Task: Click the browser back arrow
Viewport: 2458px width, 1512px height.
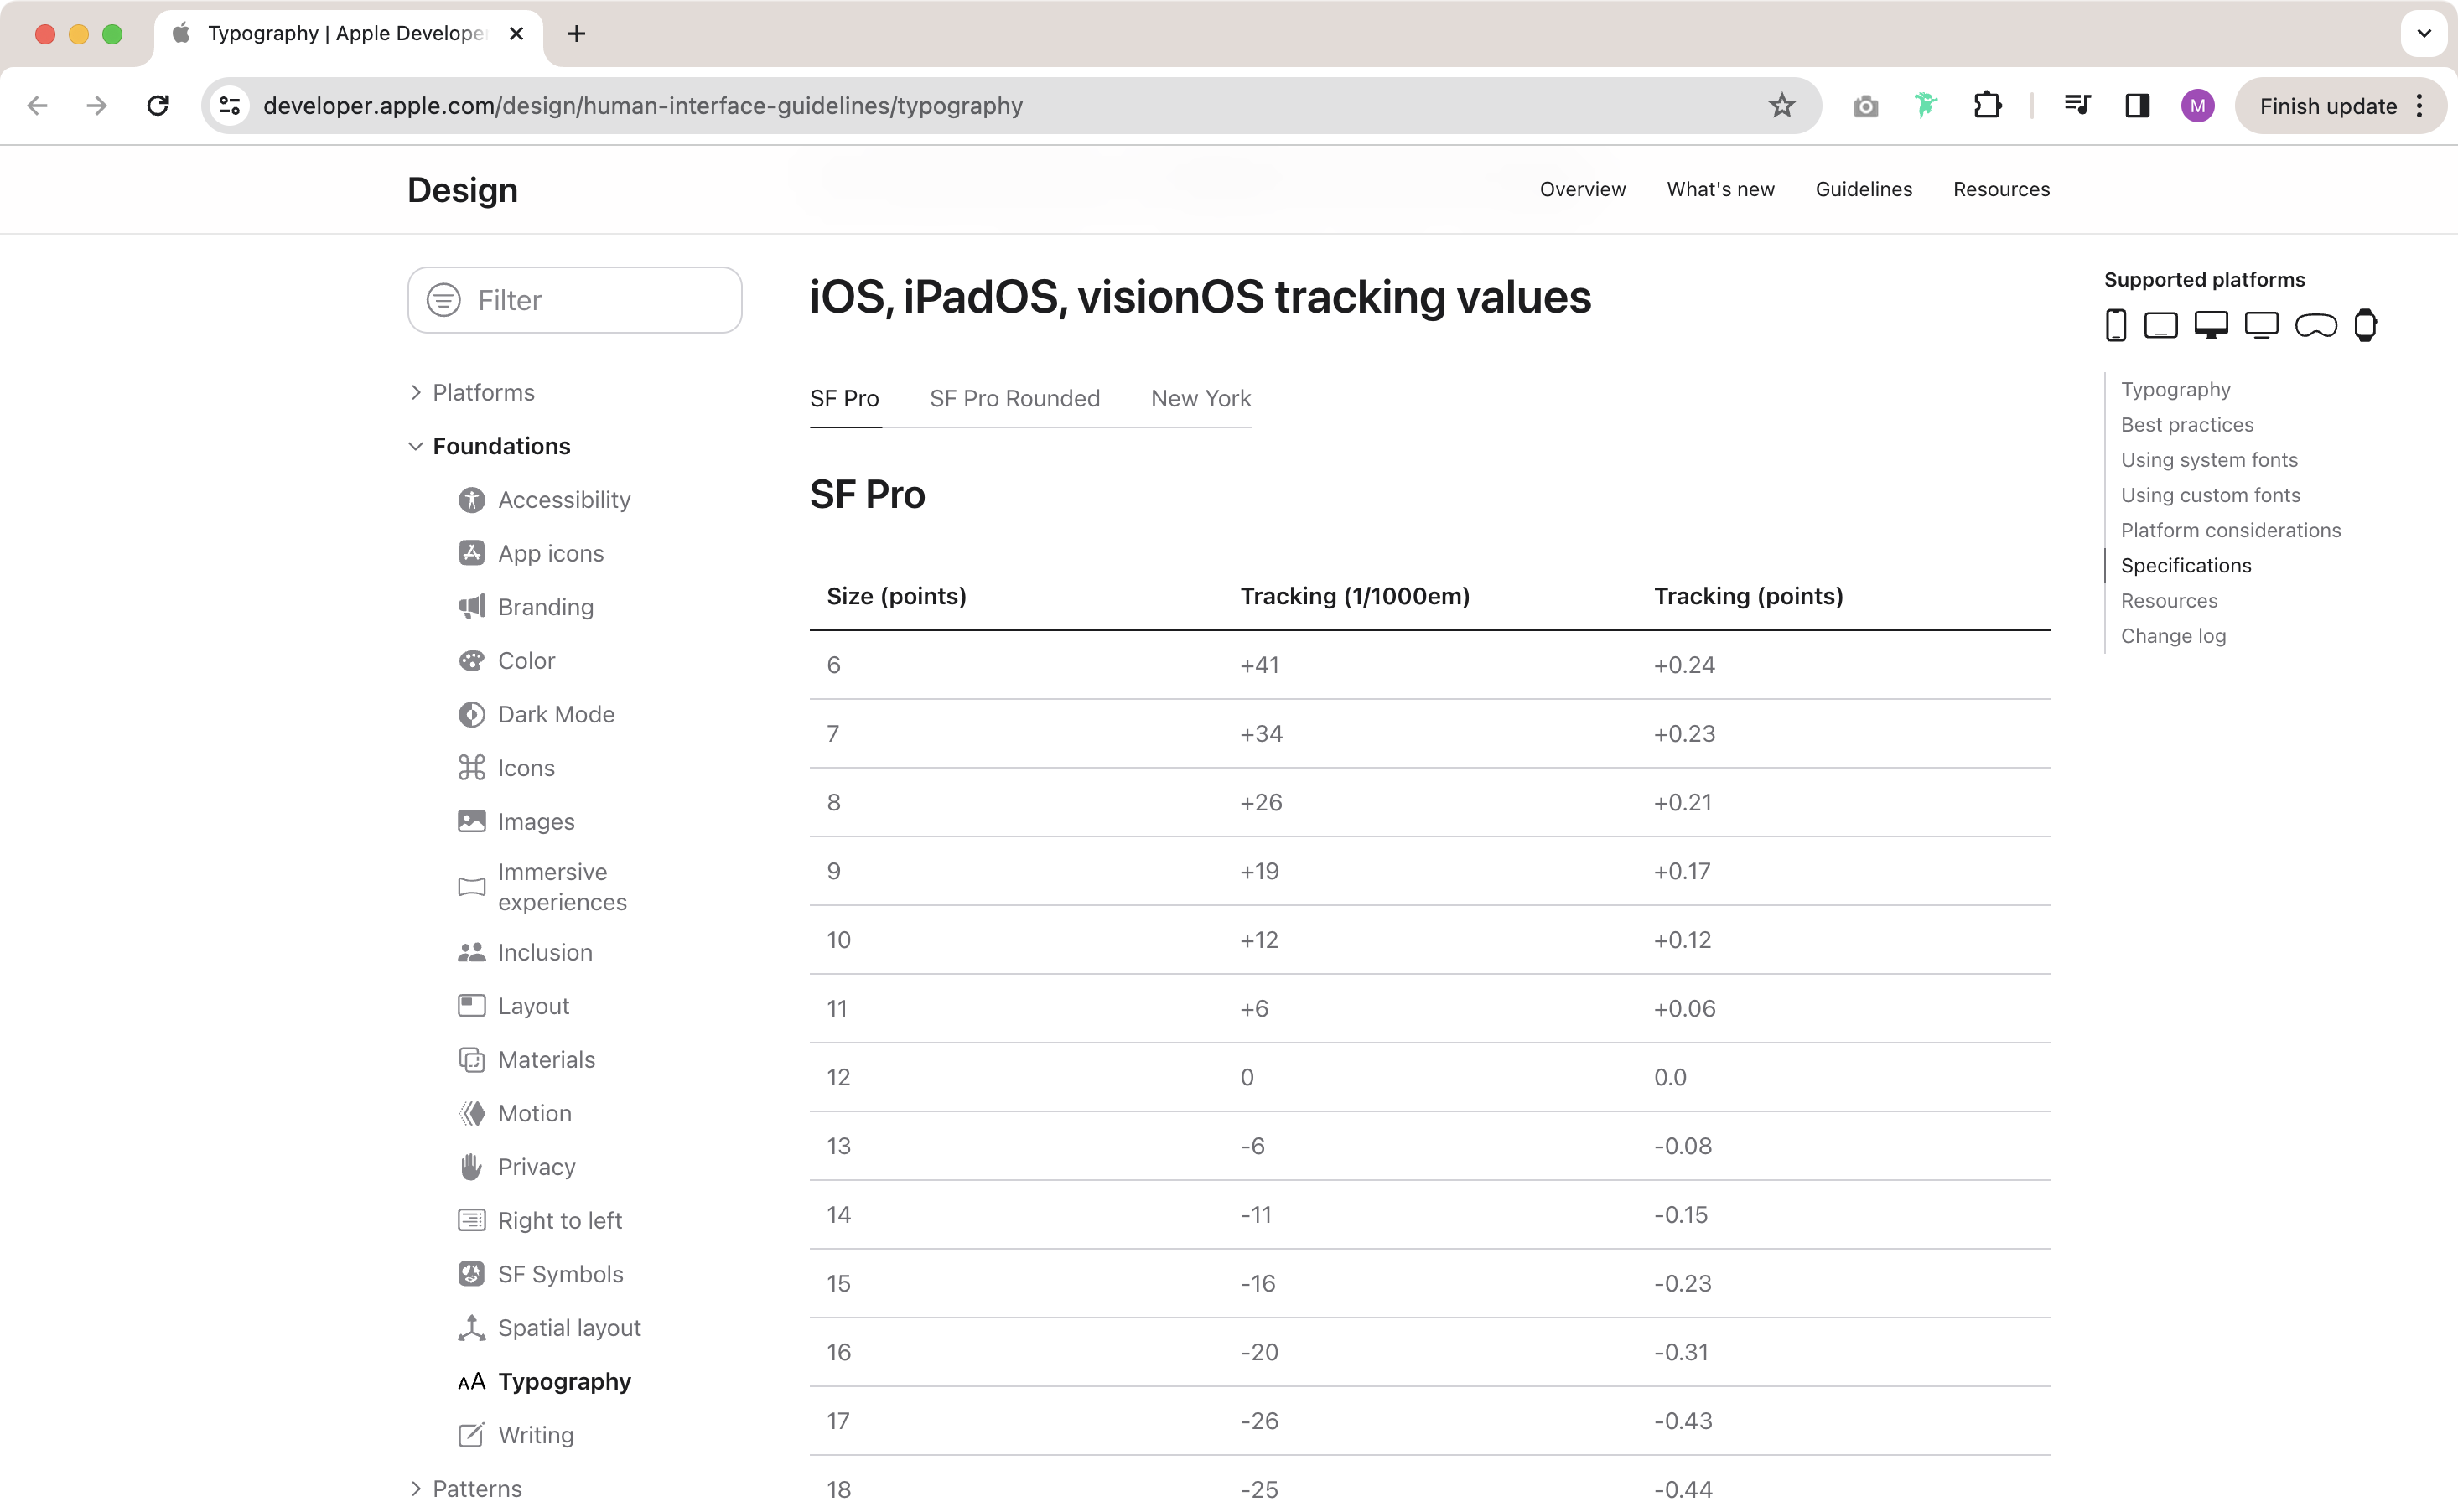Action: [37, 106]
